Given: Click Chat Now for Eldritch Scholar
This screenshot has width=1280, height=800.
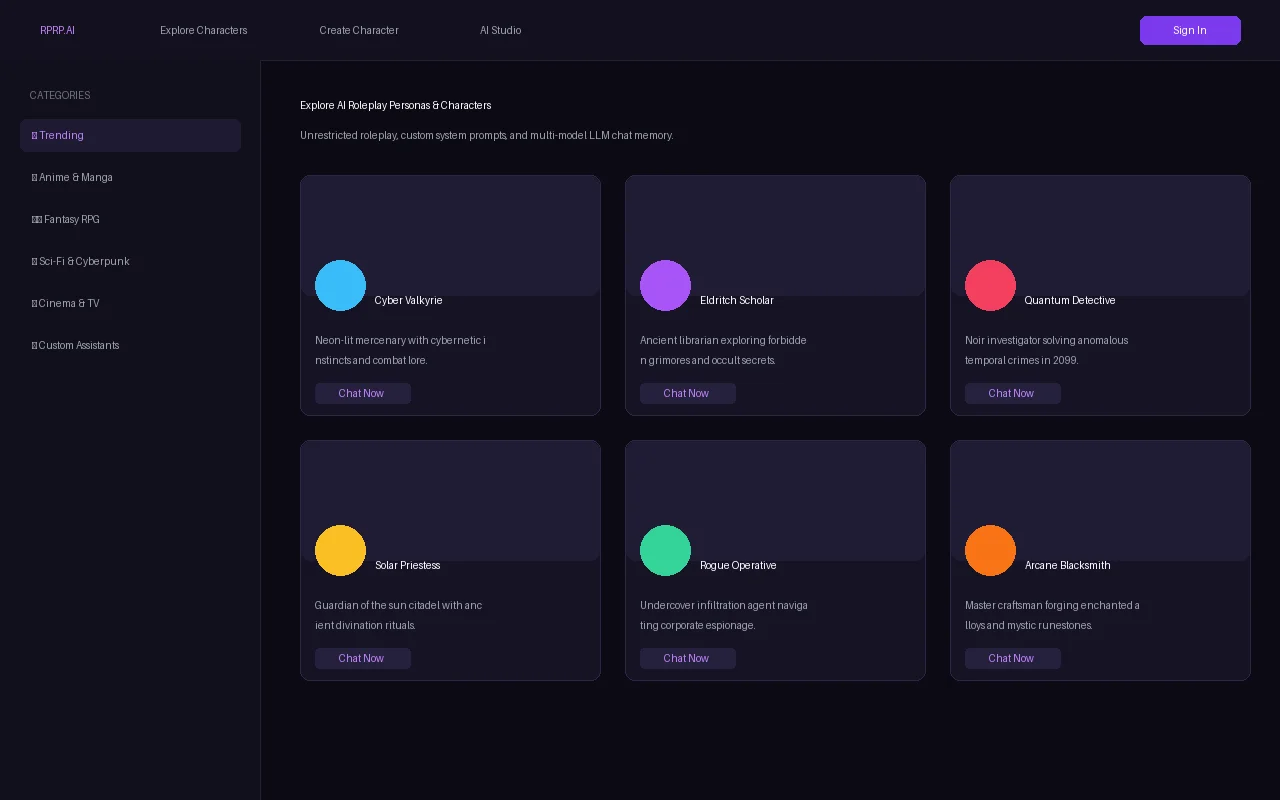Looking at the screenshot, I should pos(687,393).
